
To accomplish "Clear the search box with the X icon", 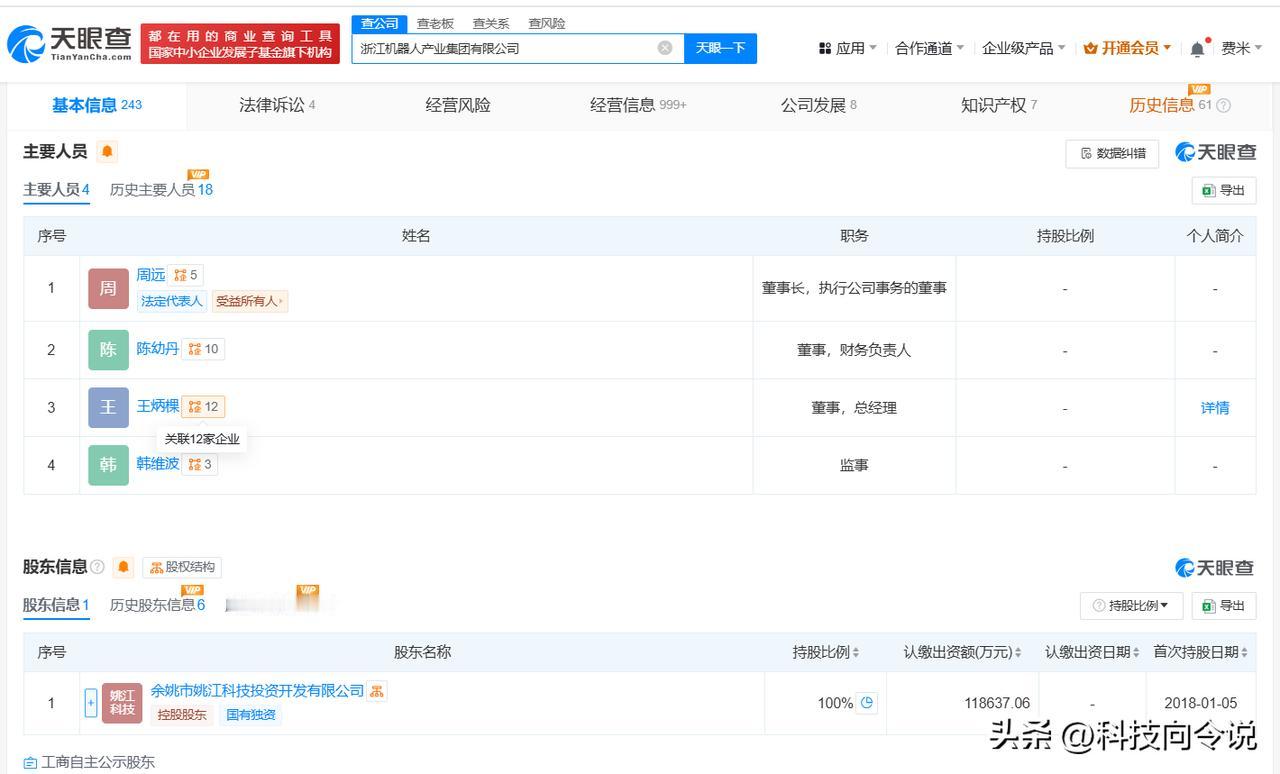I will coord(665,48).
